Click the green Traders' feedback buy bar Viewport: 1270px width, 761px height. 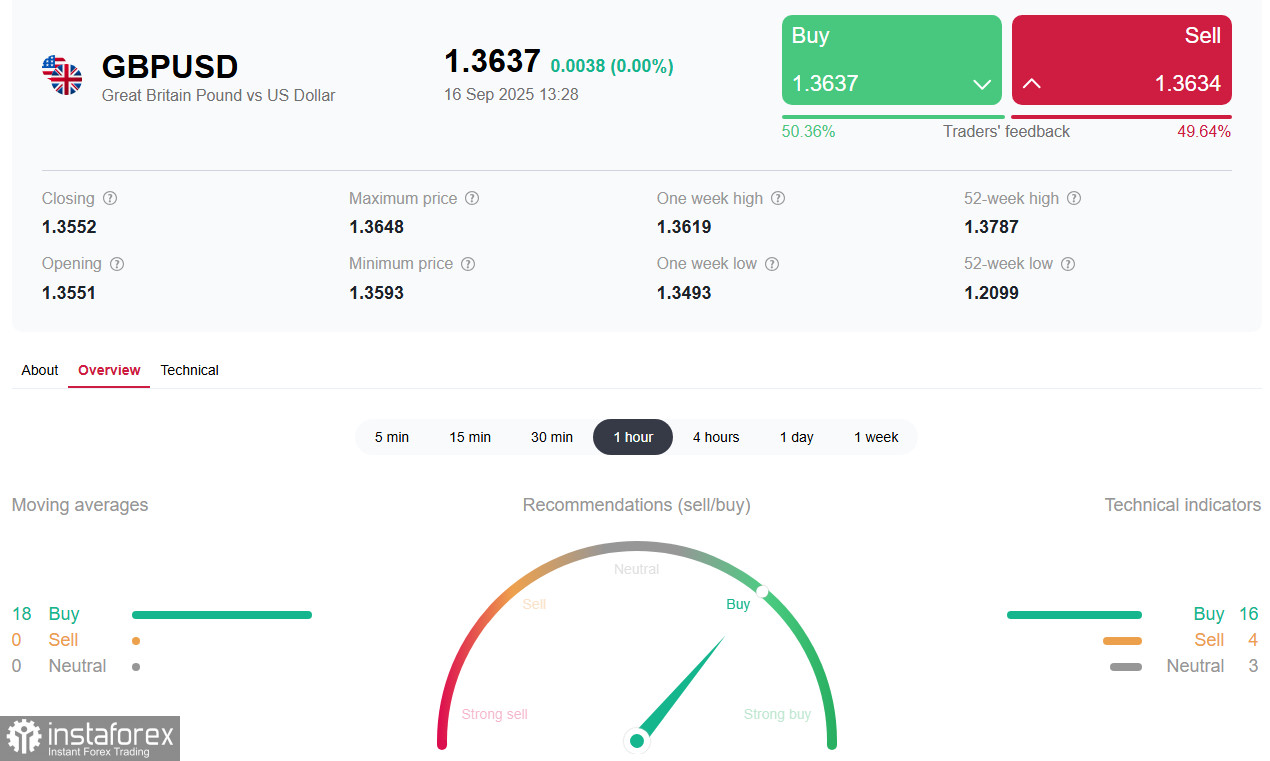(x=893, y=117)
